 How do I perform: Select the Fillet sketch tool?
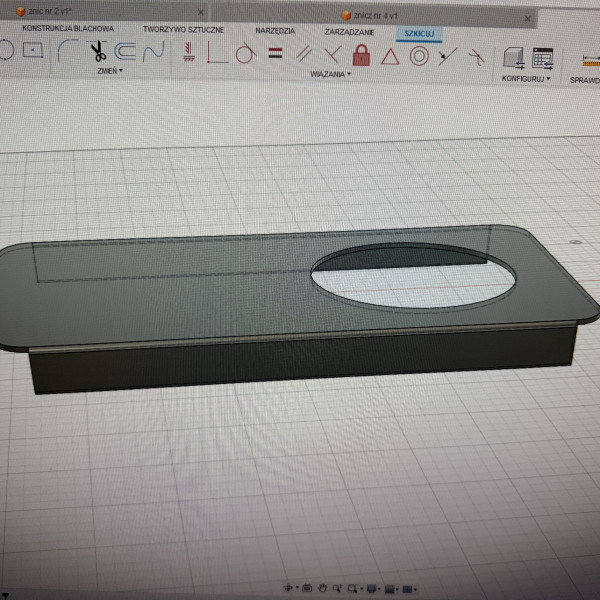tap(68, 52)
